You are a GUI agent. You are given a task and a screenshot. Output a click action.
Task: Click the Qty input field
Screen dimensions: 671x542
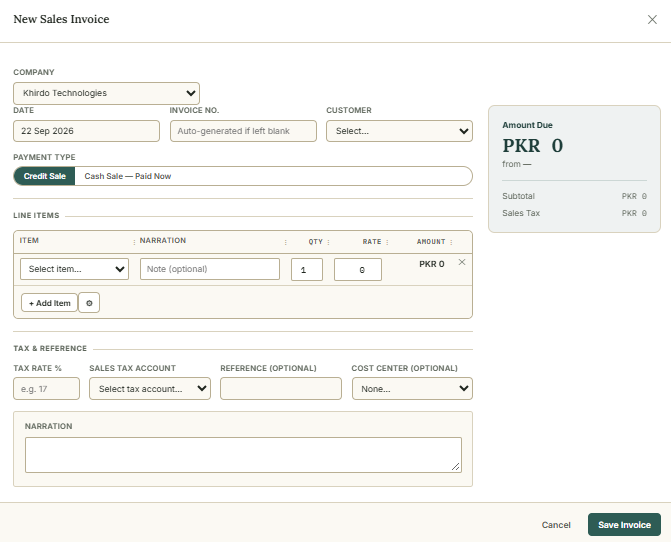[307, 270]
